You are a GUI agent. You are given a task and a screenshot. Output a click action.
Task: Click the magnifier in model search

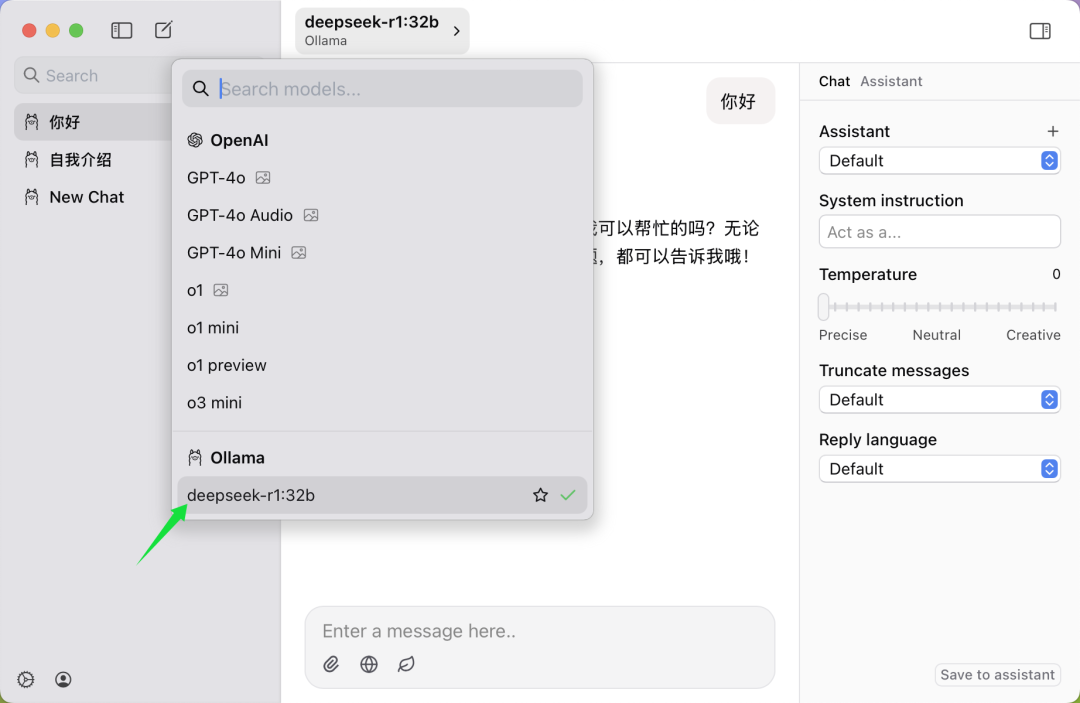(200, 89)
